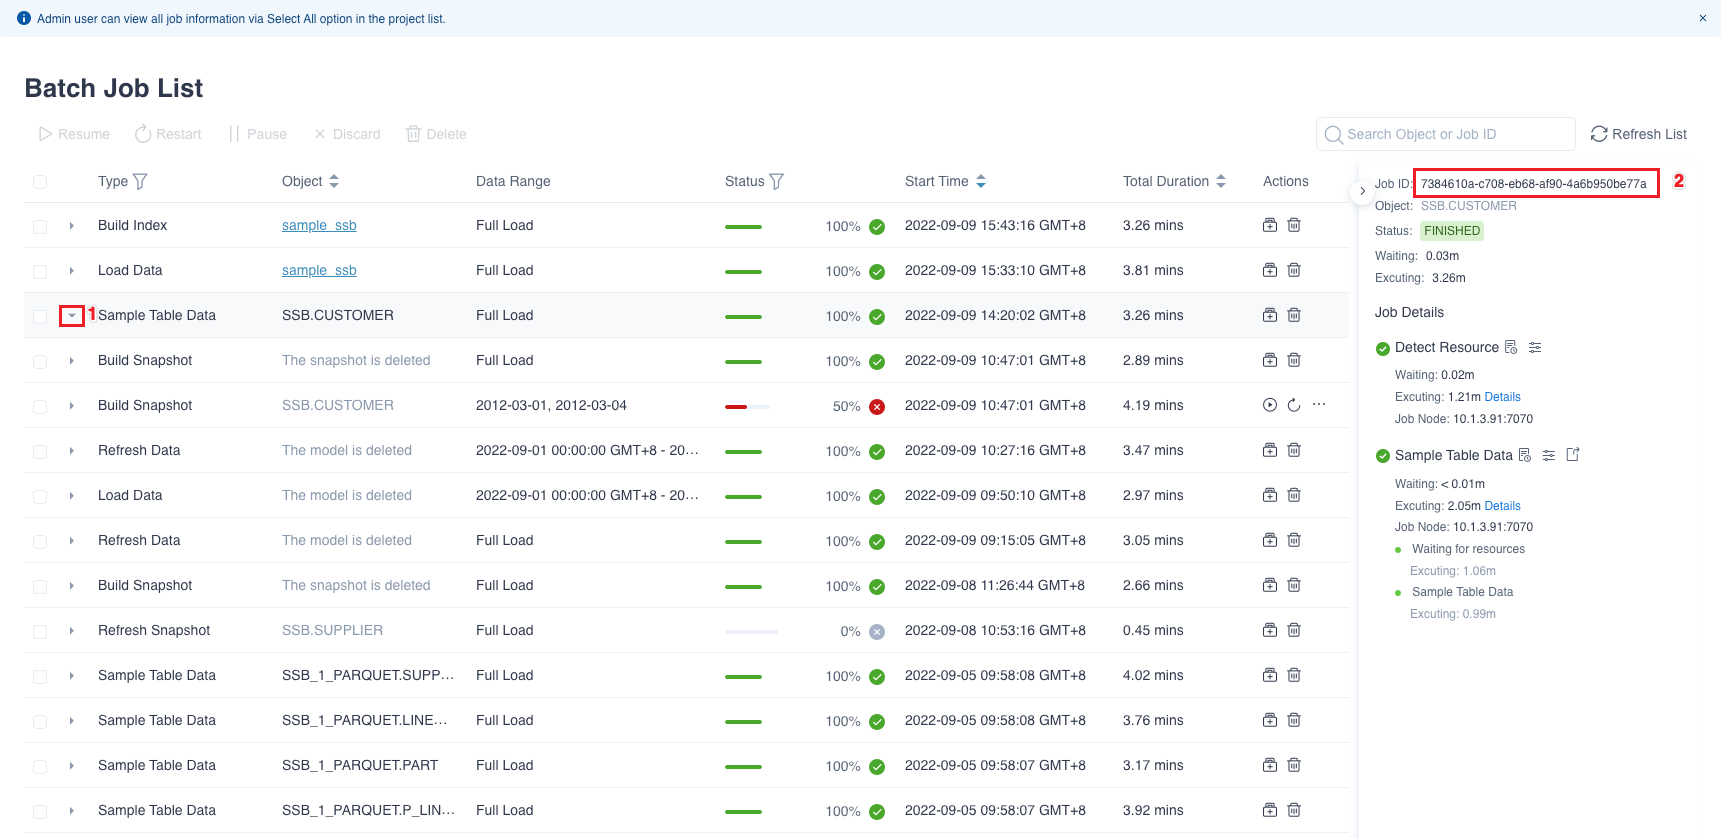The image size is (1721, 839).
Task: Click diagnostic package icon for SSB.SUPPLIER job
Action: (1270, 630)
